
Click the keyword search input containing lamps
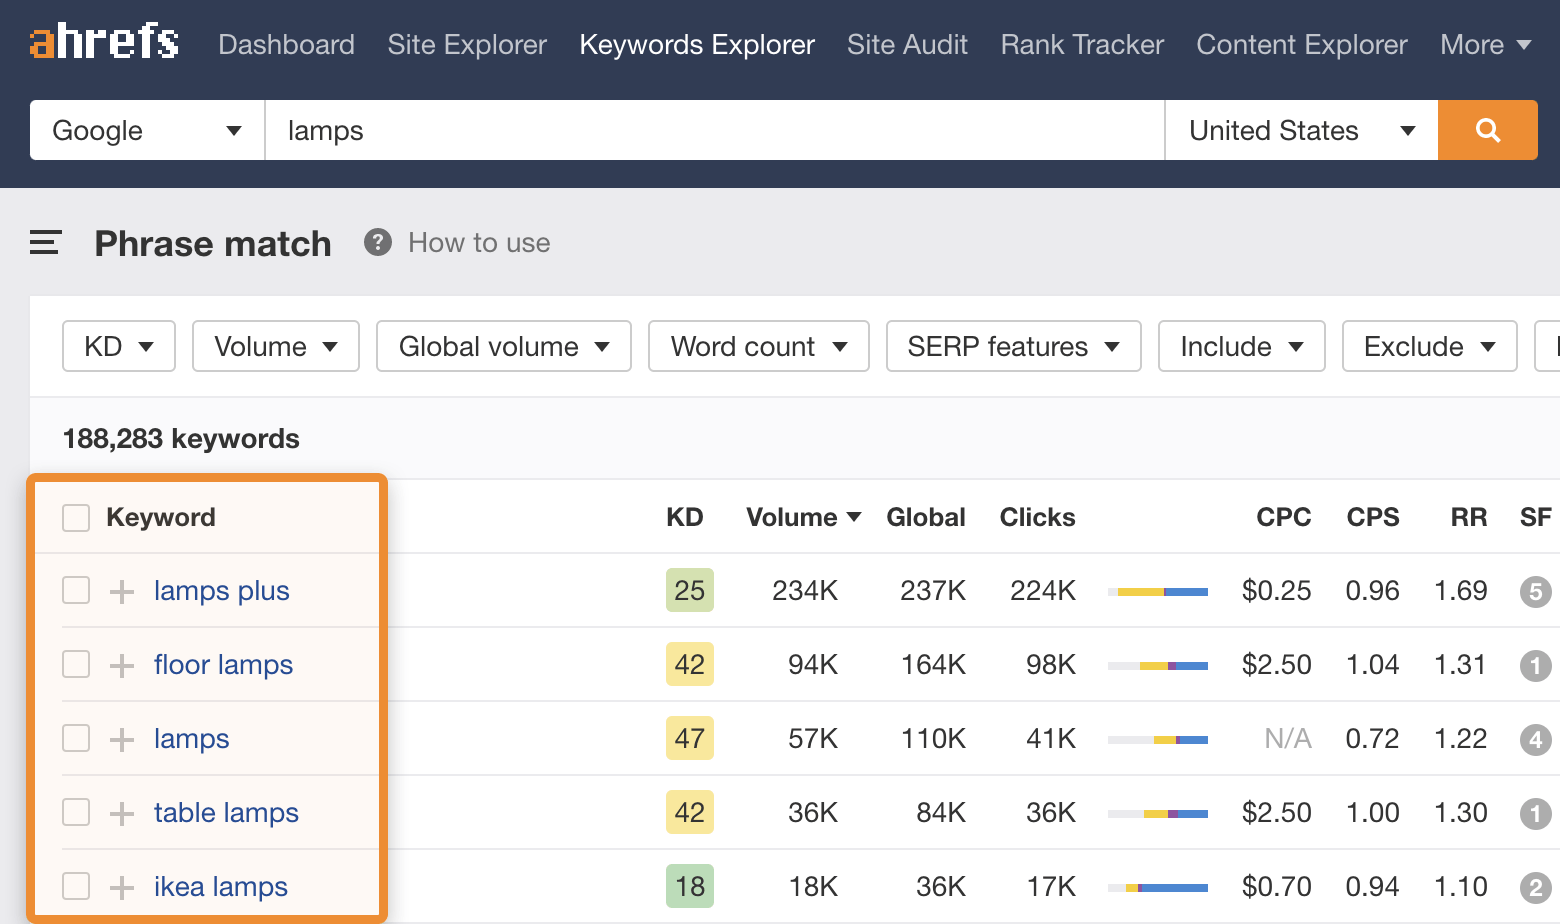tap(714, 130)
